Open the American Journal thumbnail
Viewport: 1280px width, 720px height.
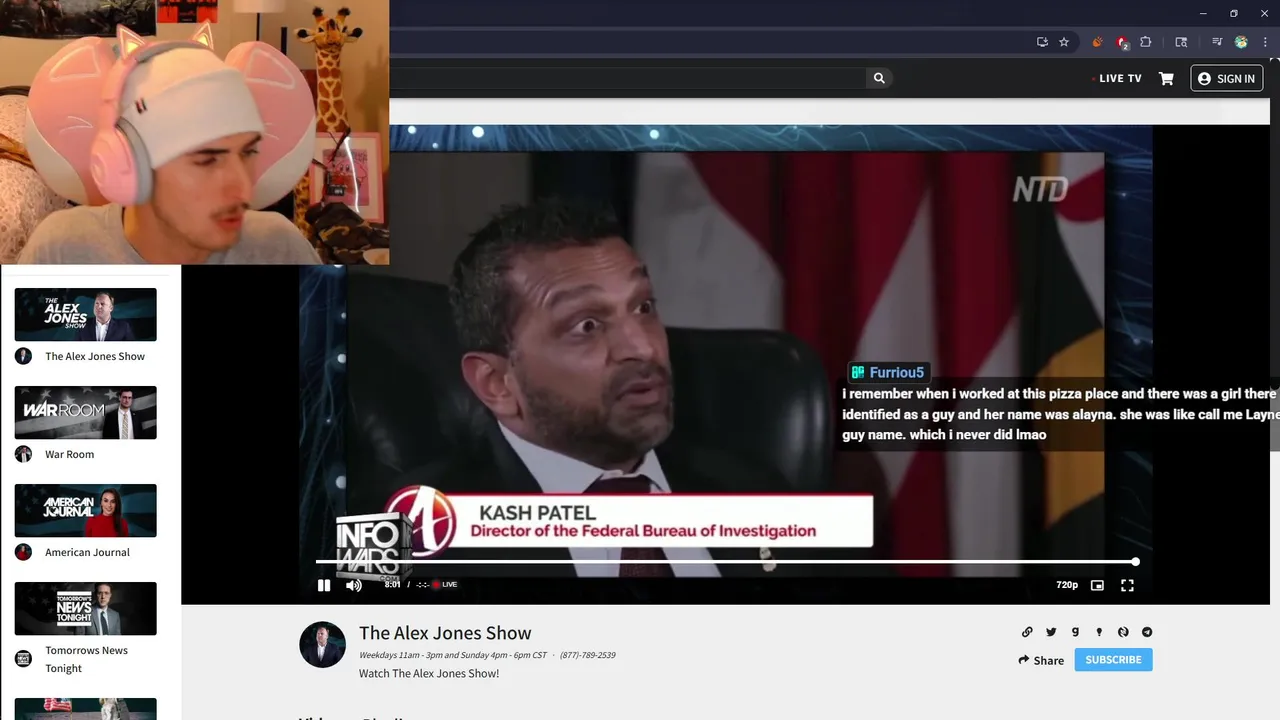[x=85, y=510]
